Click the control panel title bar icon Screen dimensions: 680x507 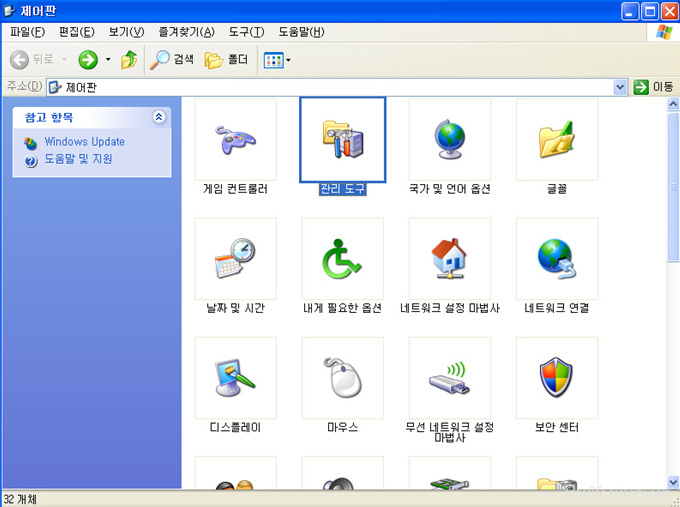[x=10, y=10]
